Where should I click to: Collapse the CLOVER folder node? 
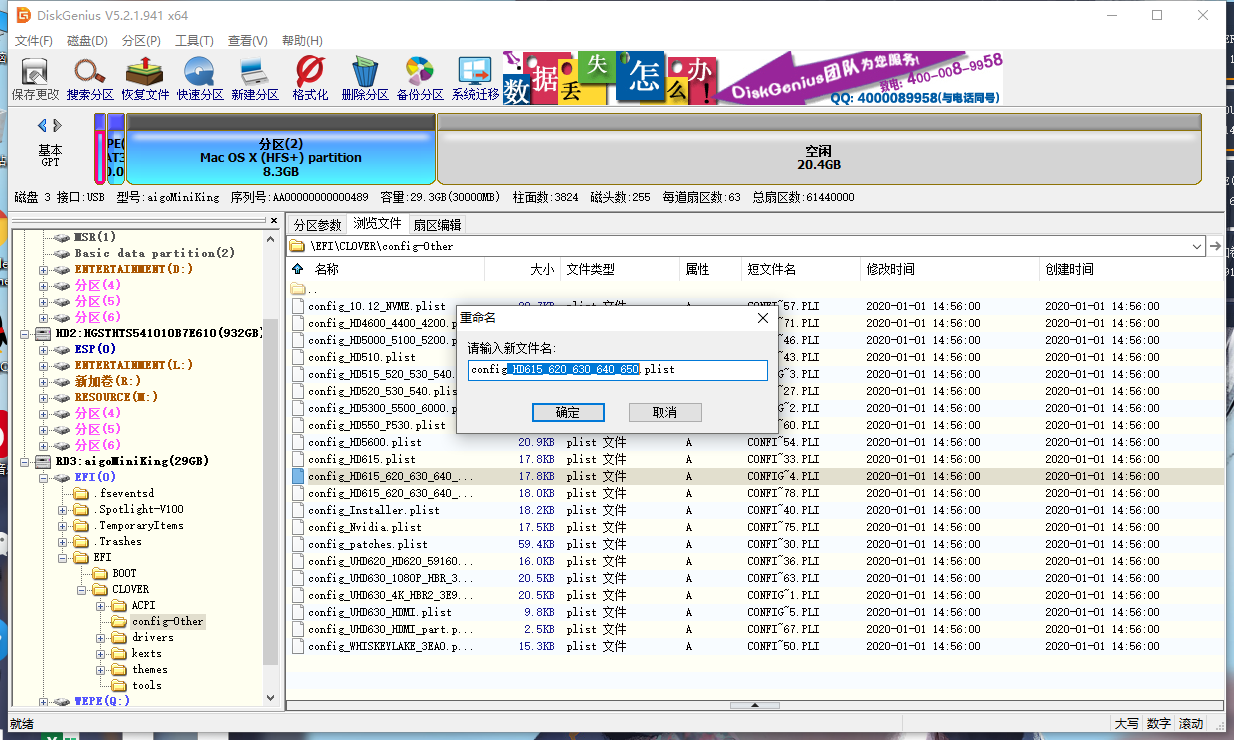coord(81,589)
